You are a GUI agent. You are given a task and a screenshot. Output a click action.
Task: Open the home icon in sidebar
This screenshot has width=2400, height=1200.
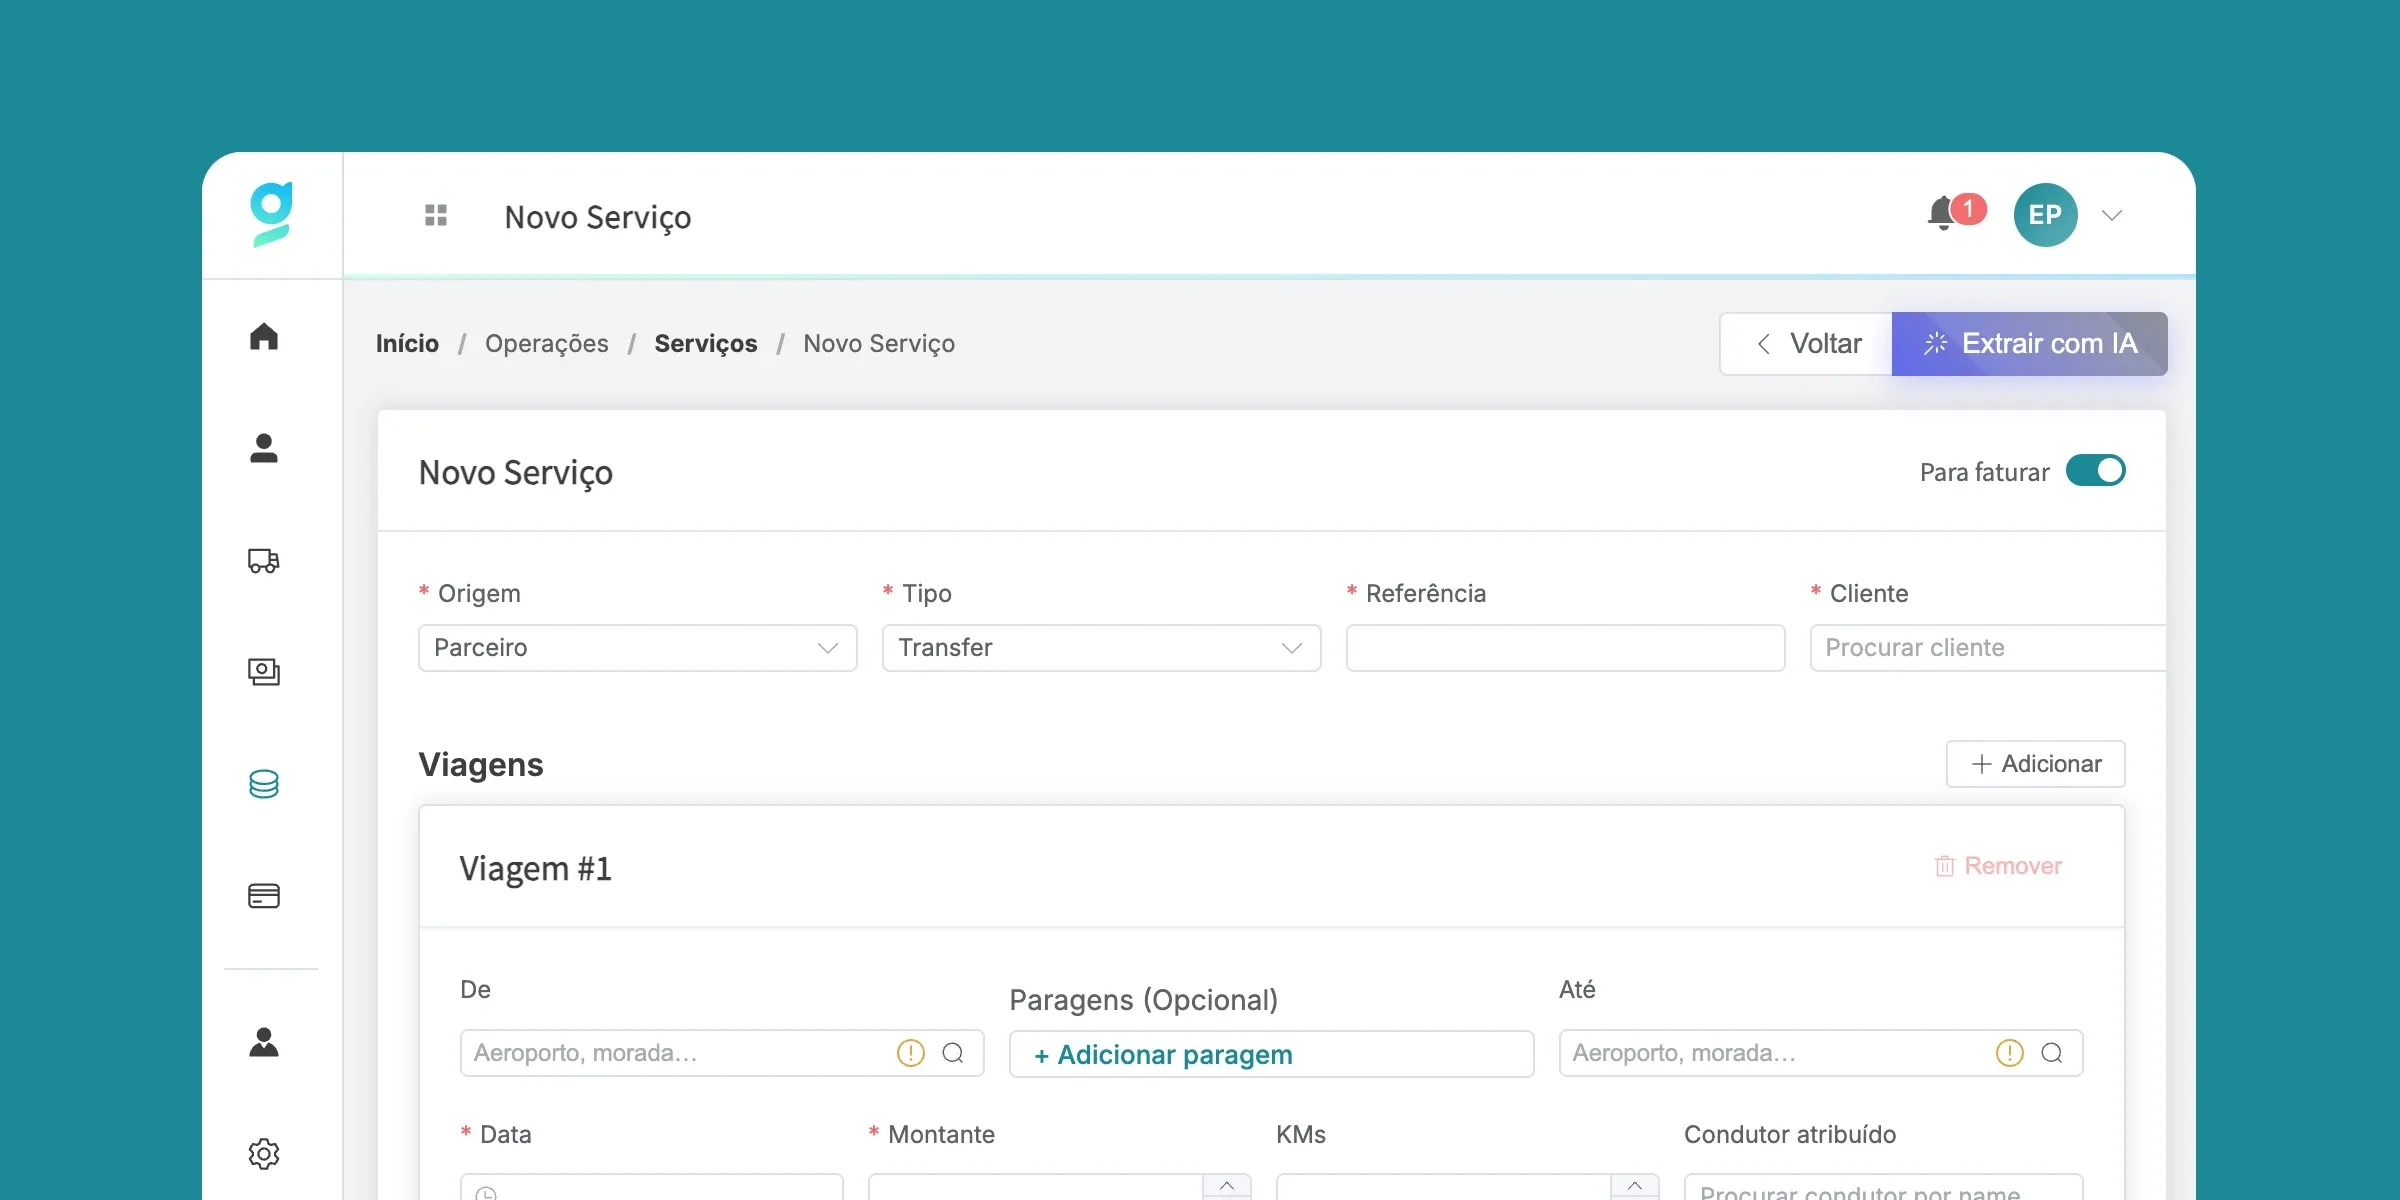[x=264, y=337]
